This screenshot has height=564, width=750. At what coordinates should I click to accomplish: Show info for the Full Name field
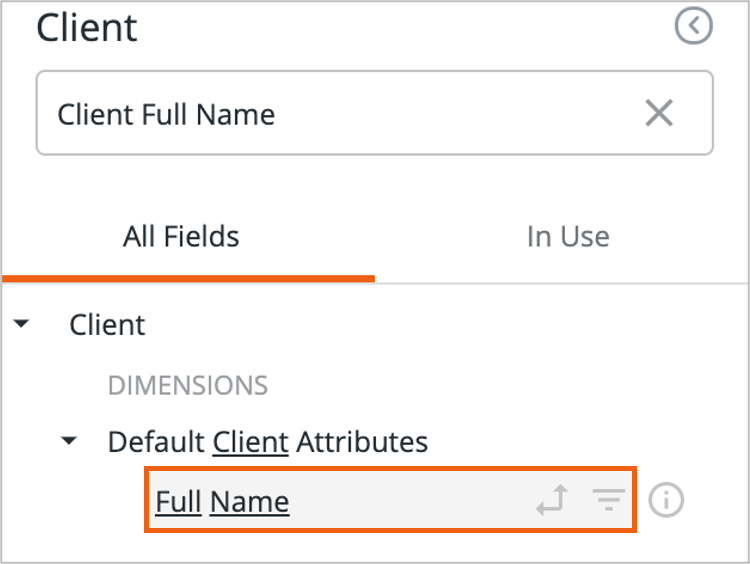667,500
